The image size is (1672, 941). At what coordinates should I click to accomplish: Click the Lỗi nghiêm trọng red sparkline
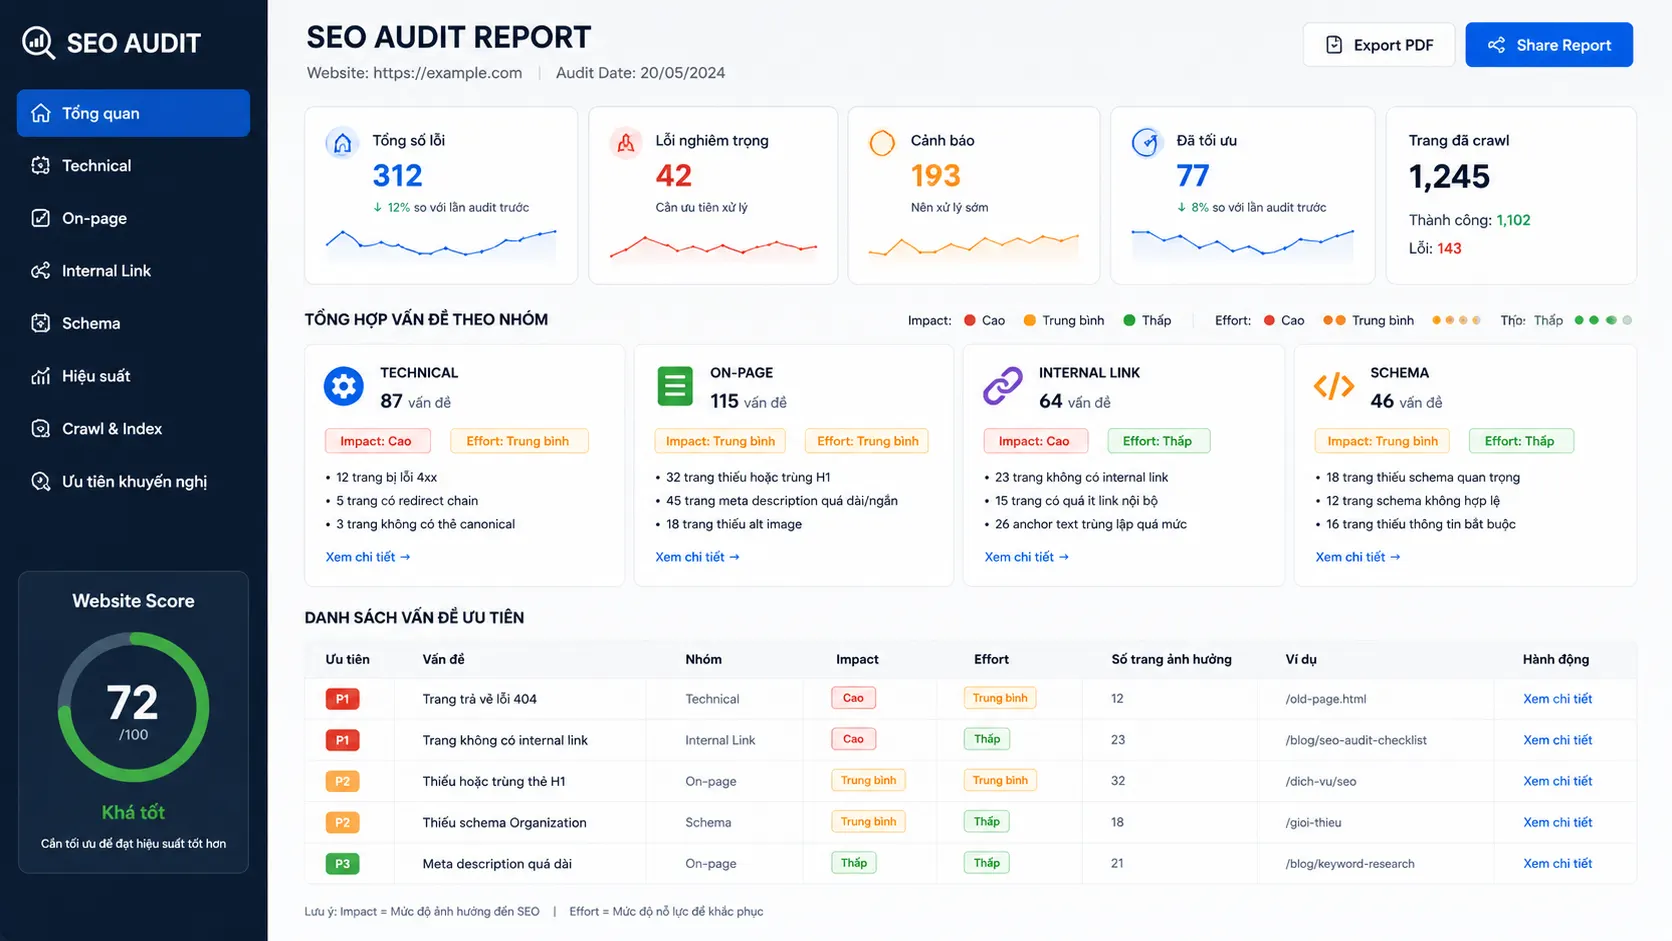[713, 247]
